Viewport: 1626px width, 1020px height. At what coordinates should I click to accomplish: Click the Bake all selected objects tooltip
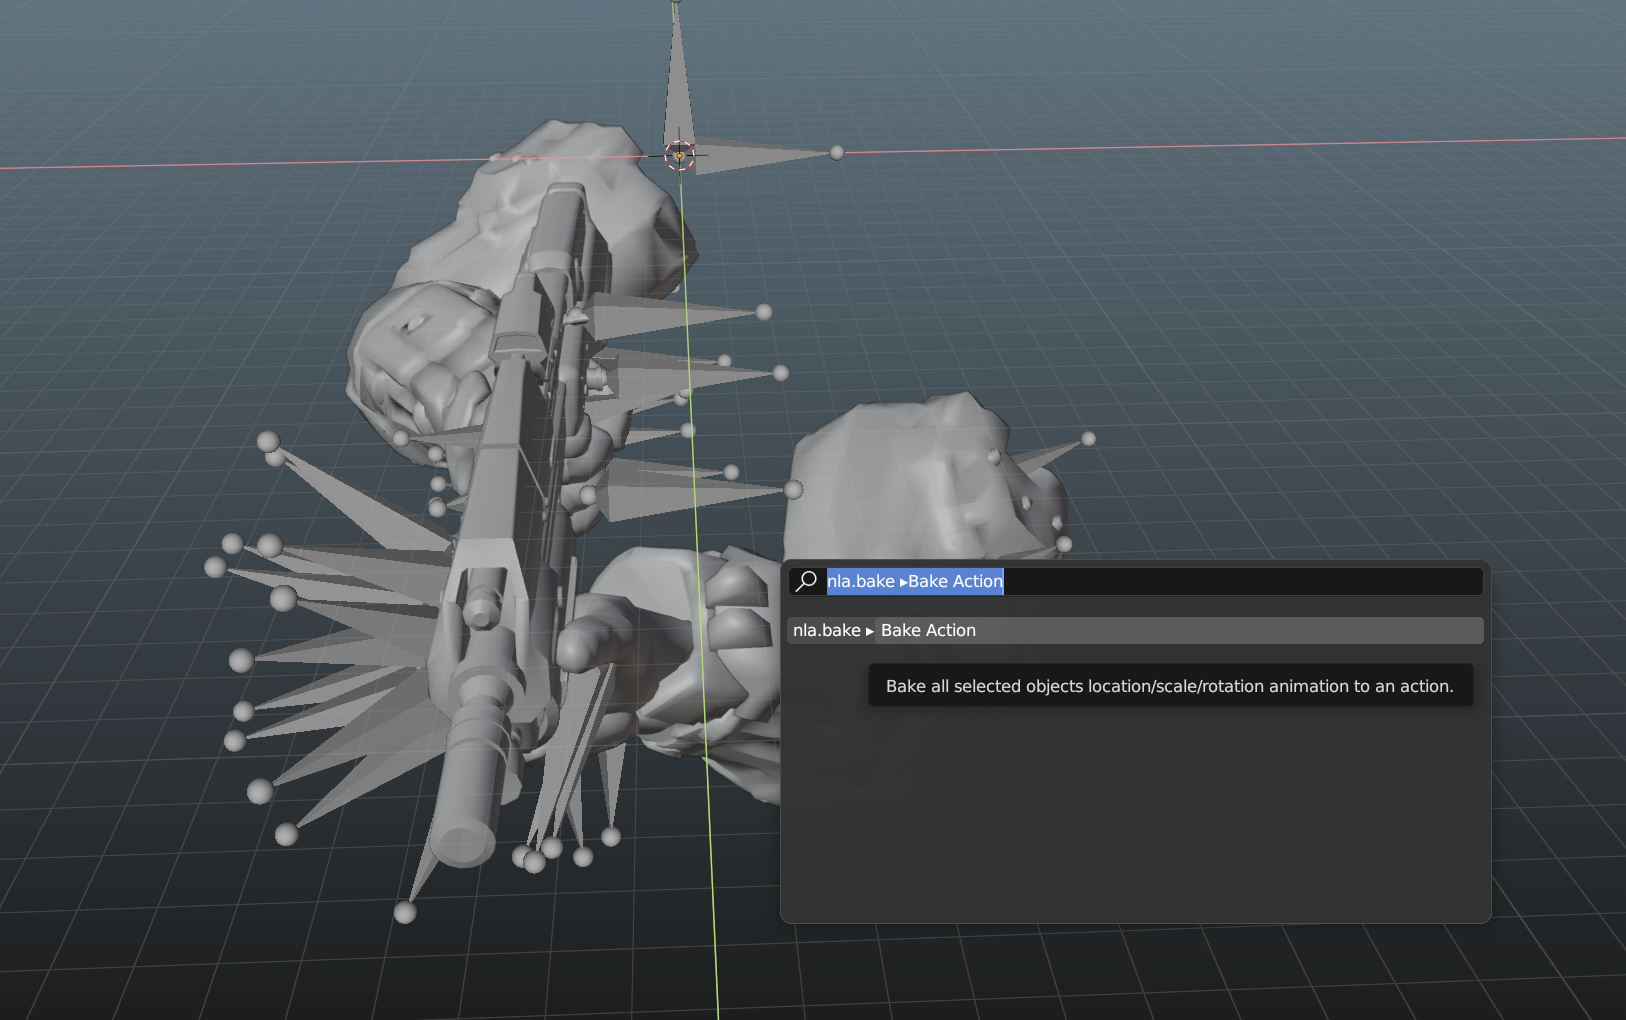pyautogui.click(x=1169, y=686)
